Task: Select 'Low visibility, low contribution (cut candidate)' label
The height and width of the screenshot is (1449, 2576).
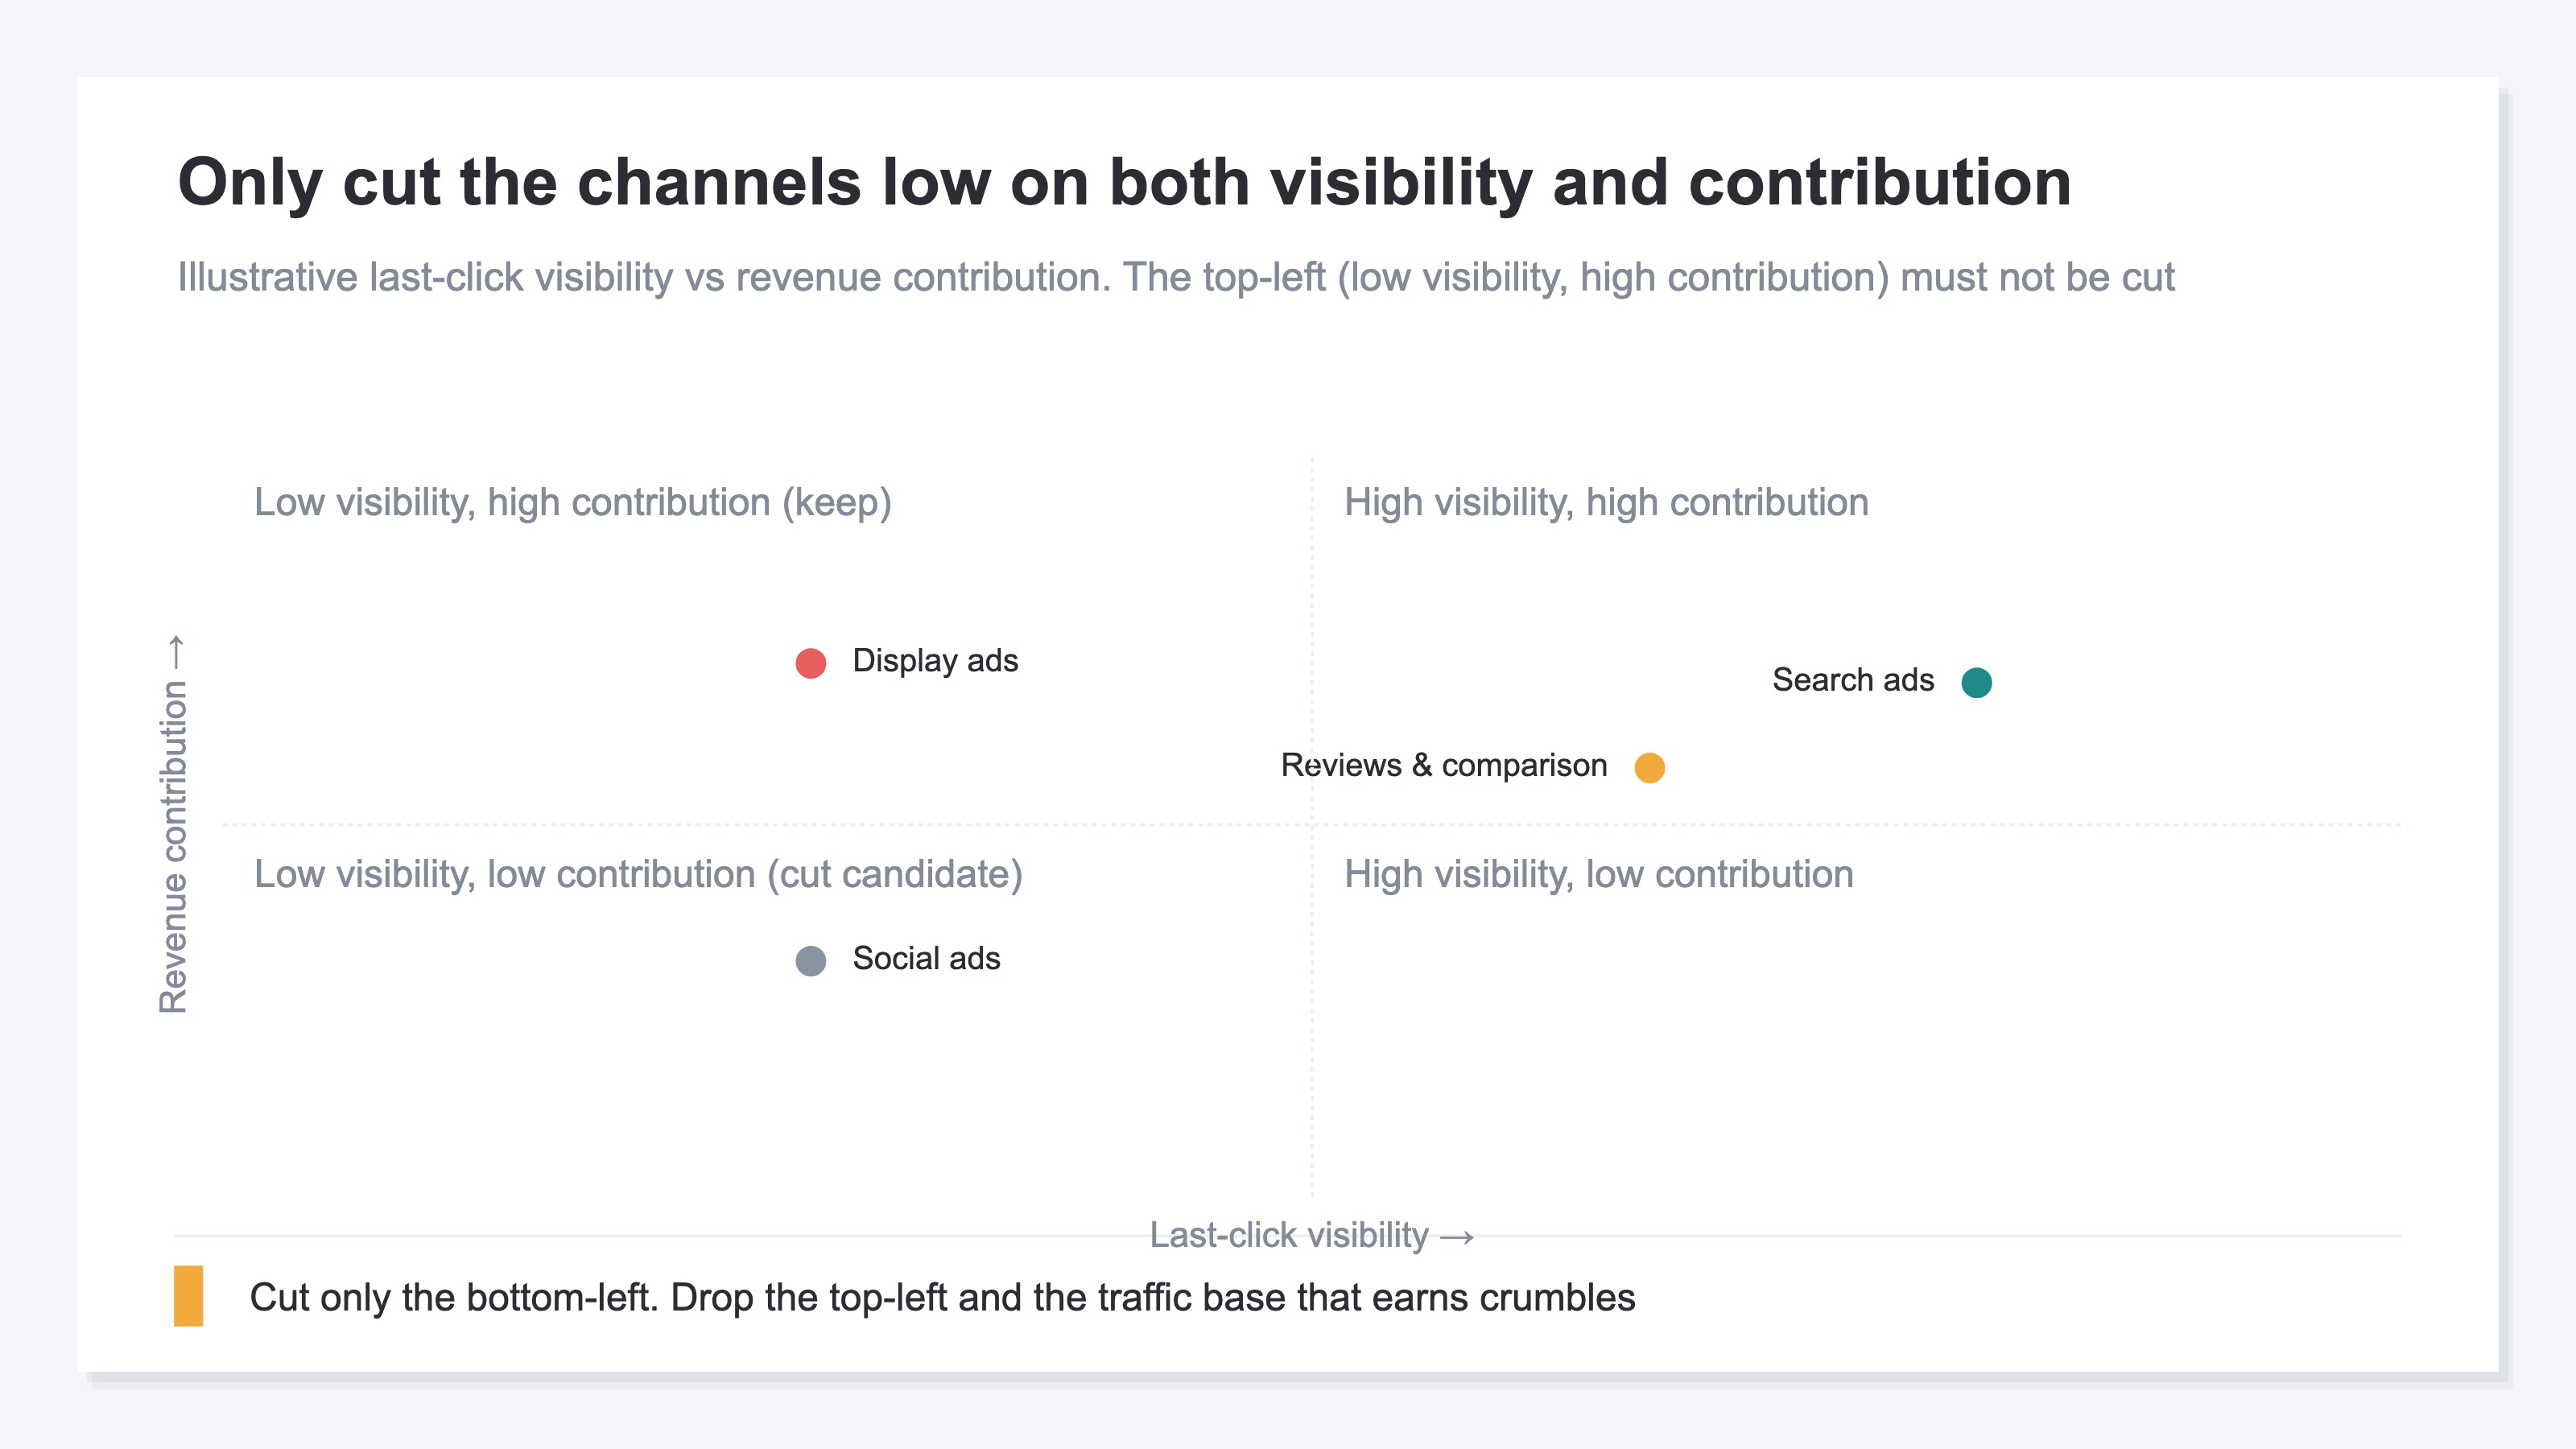Action: (x=638, y=874)
